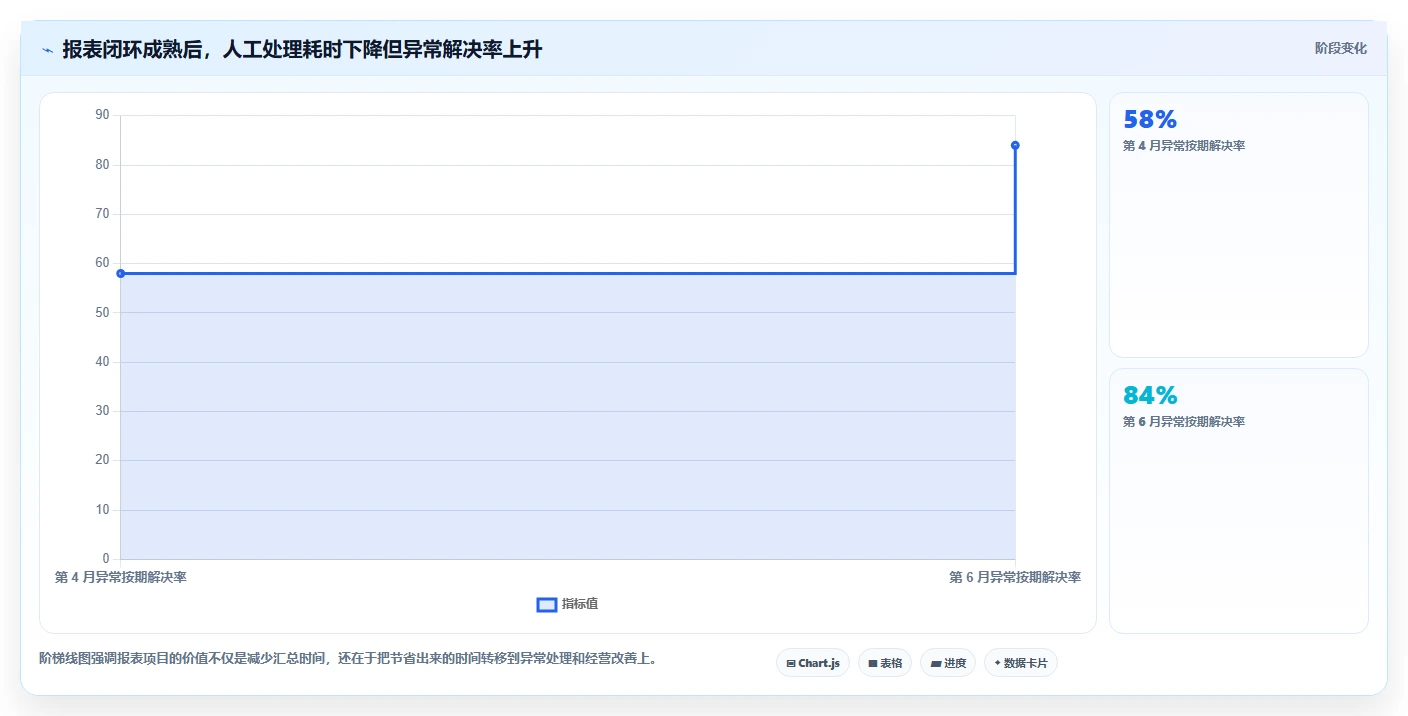Toggle the 指标值 legend item

tap(568, 604)
